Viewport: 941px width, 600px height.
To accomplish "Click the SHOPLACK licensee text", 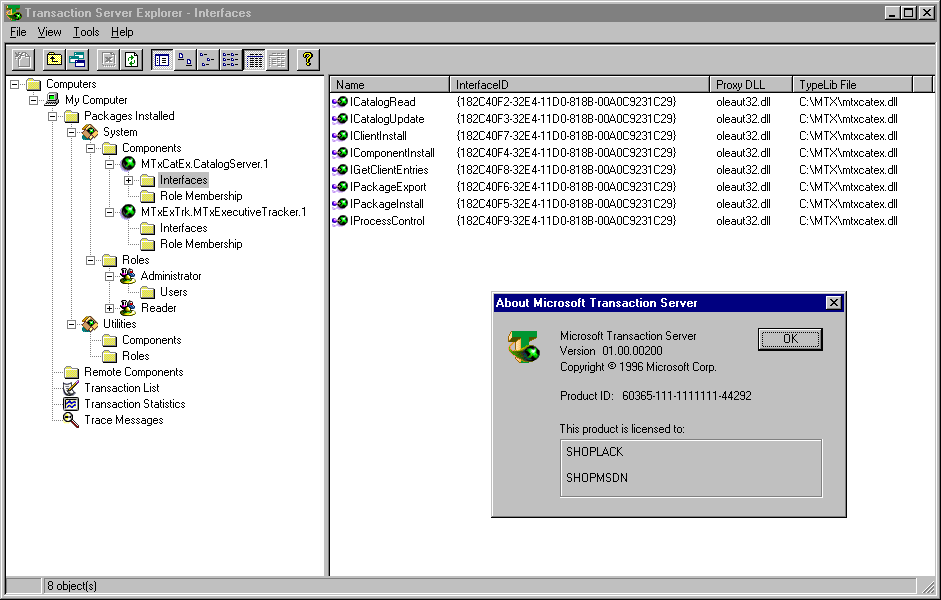I will [594, 451].
